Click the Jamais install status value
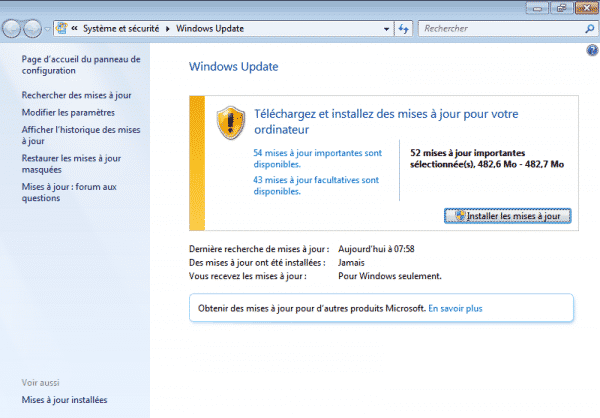600x418 pixels. (351, 263)
